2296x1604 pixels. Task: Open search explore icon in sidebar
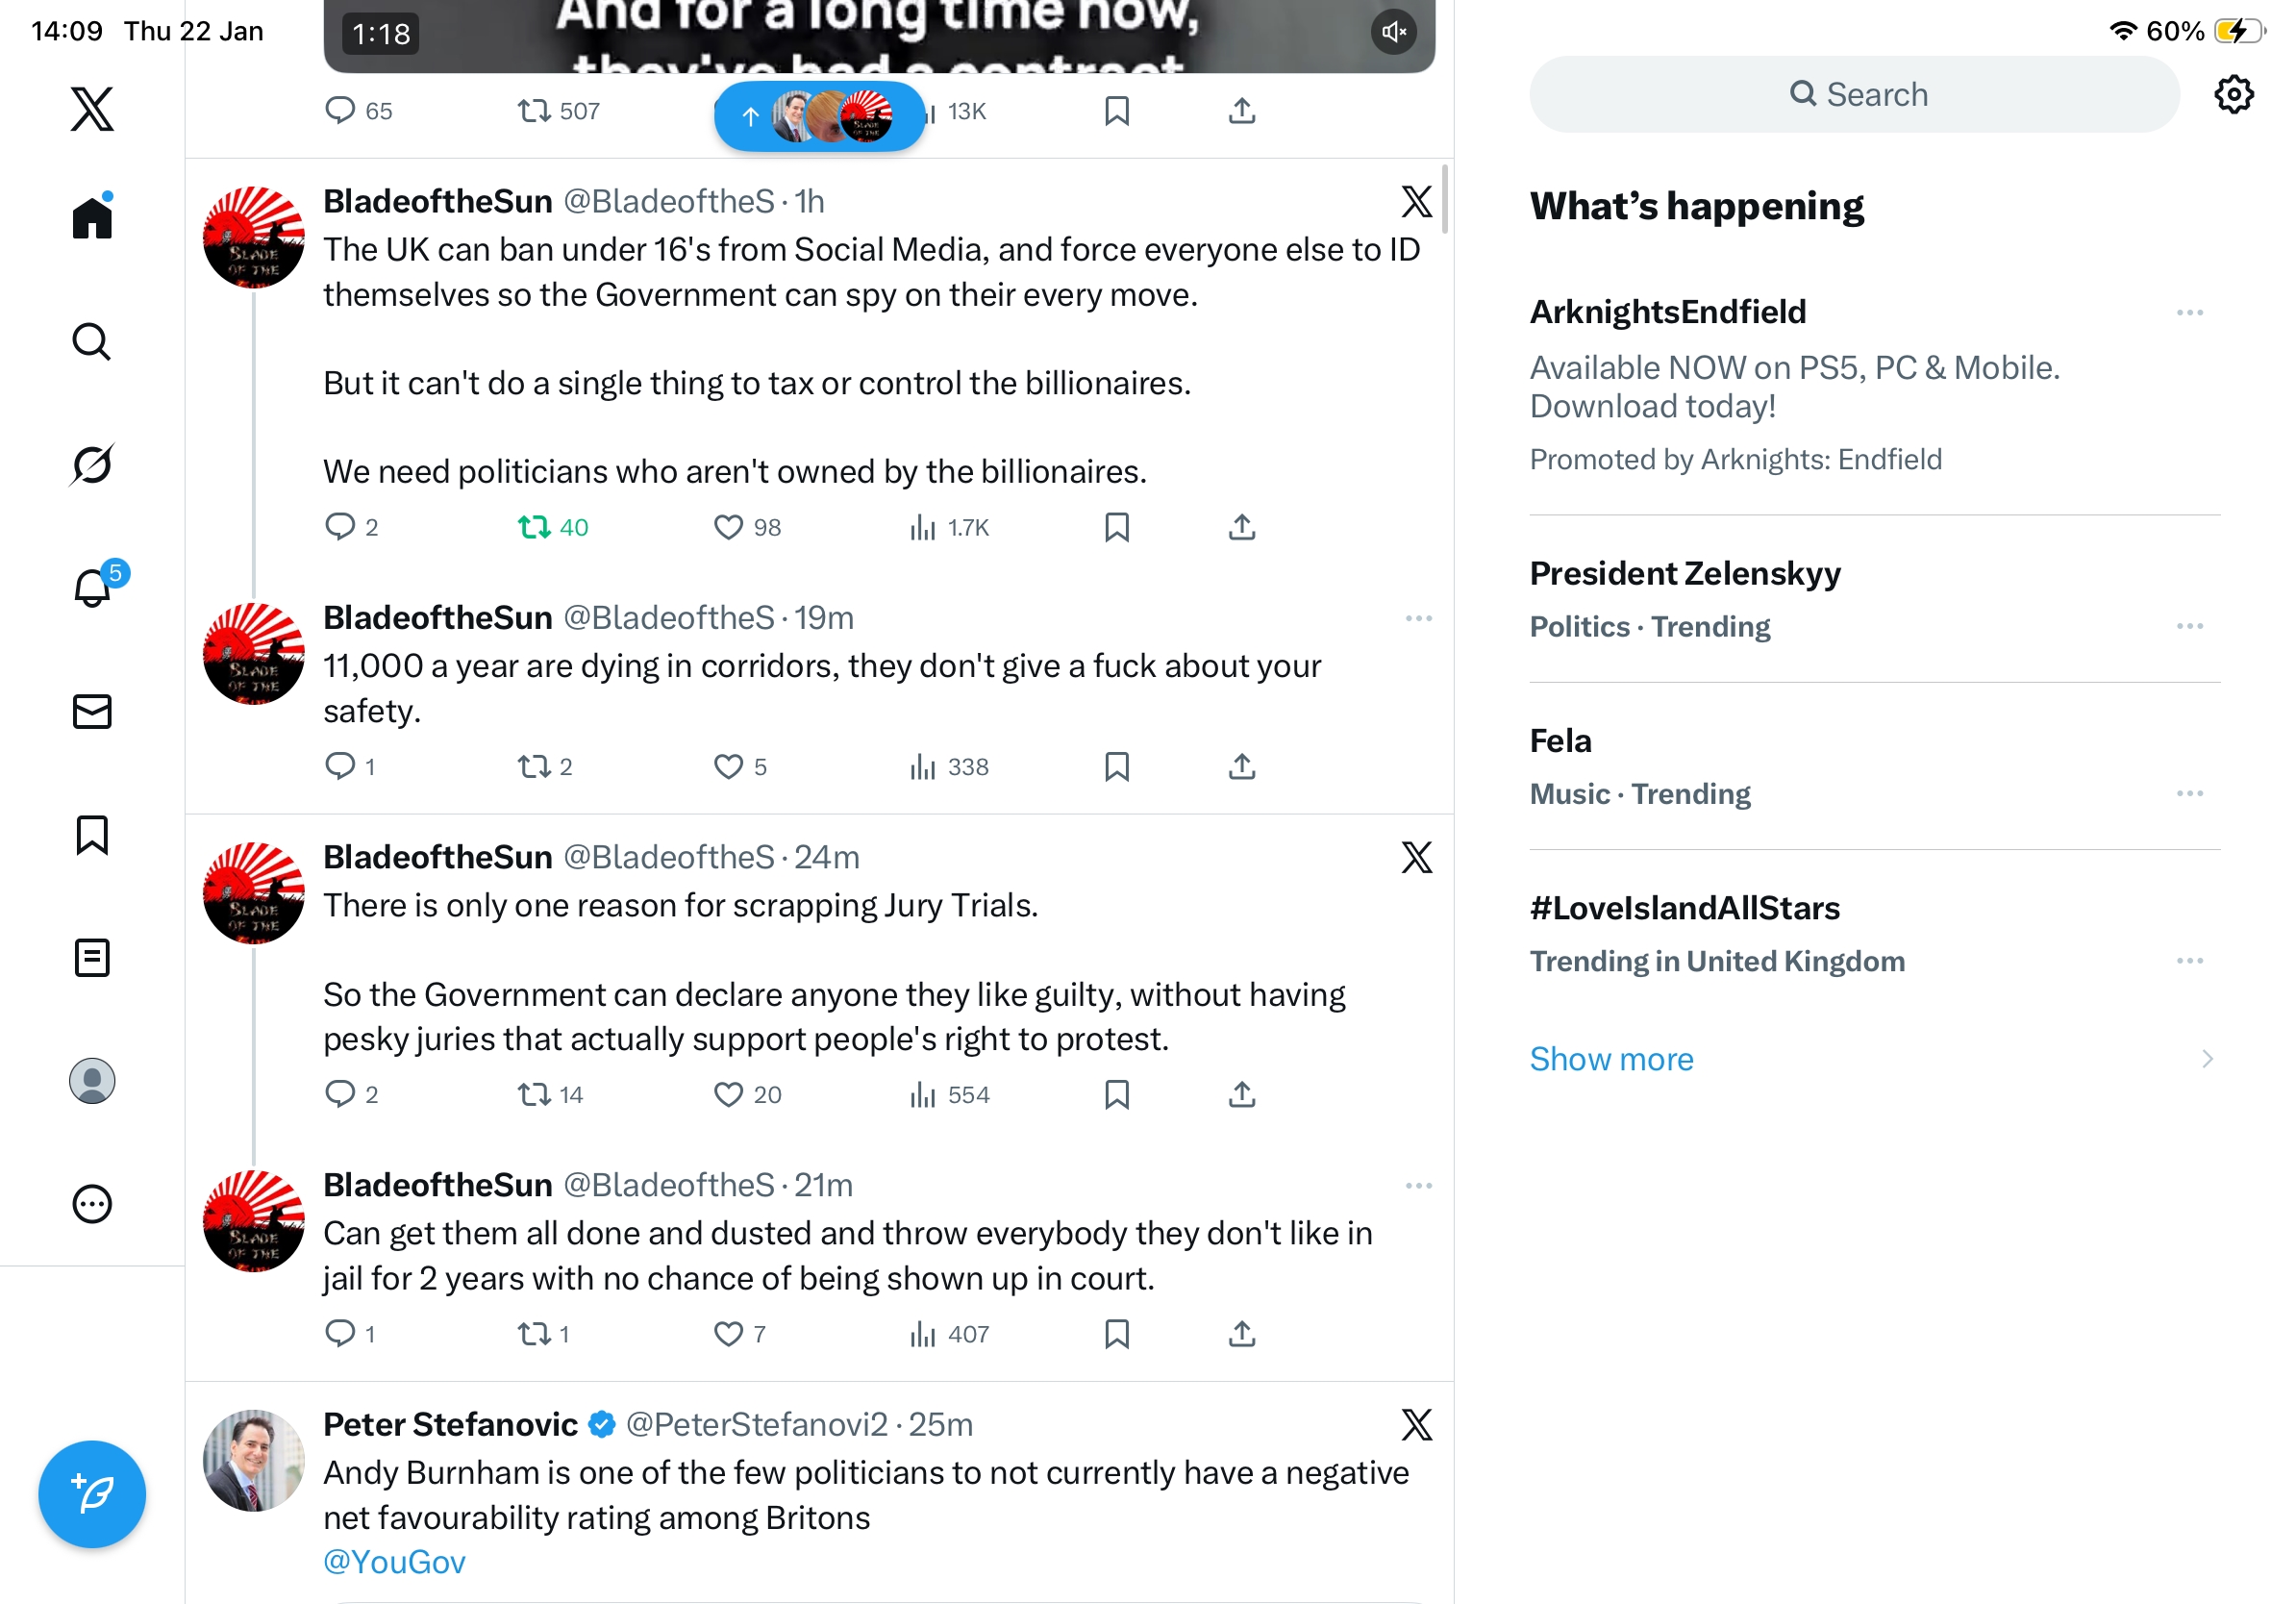click(x=92, y=342)
